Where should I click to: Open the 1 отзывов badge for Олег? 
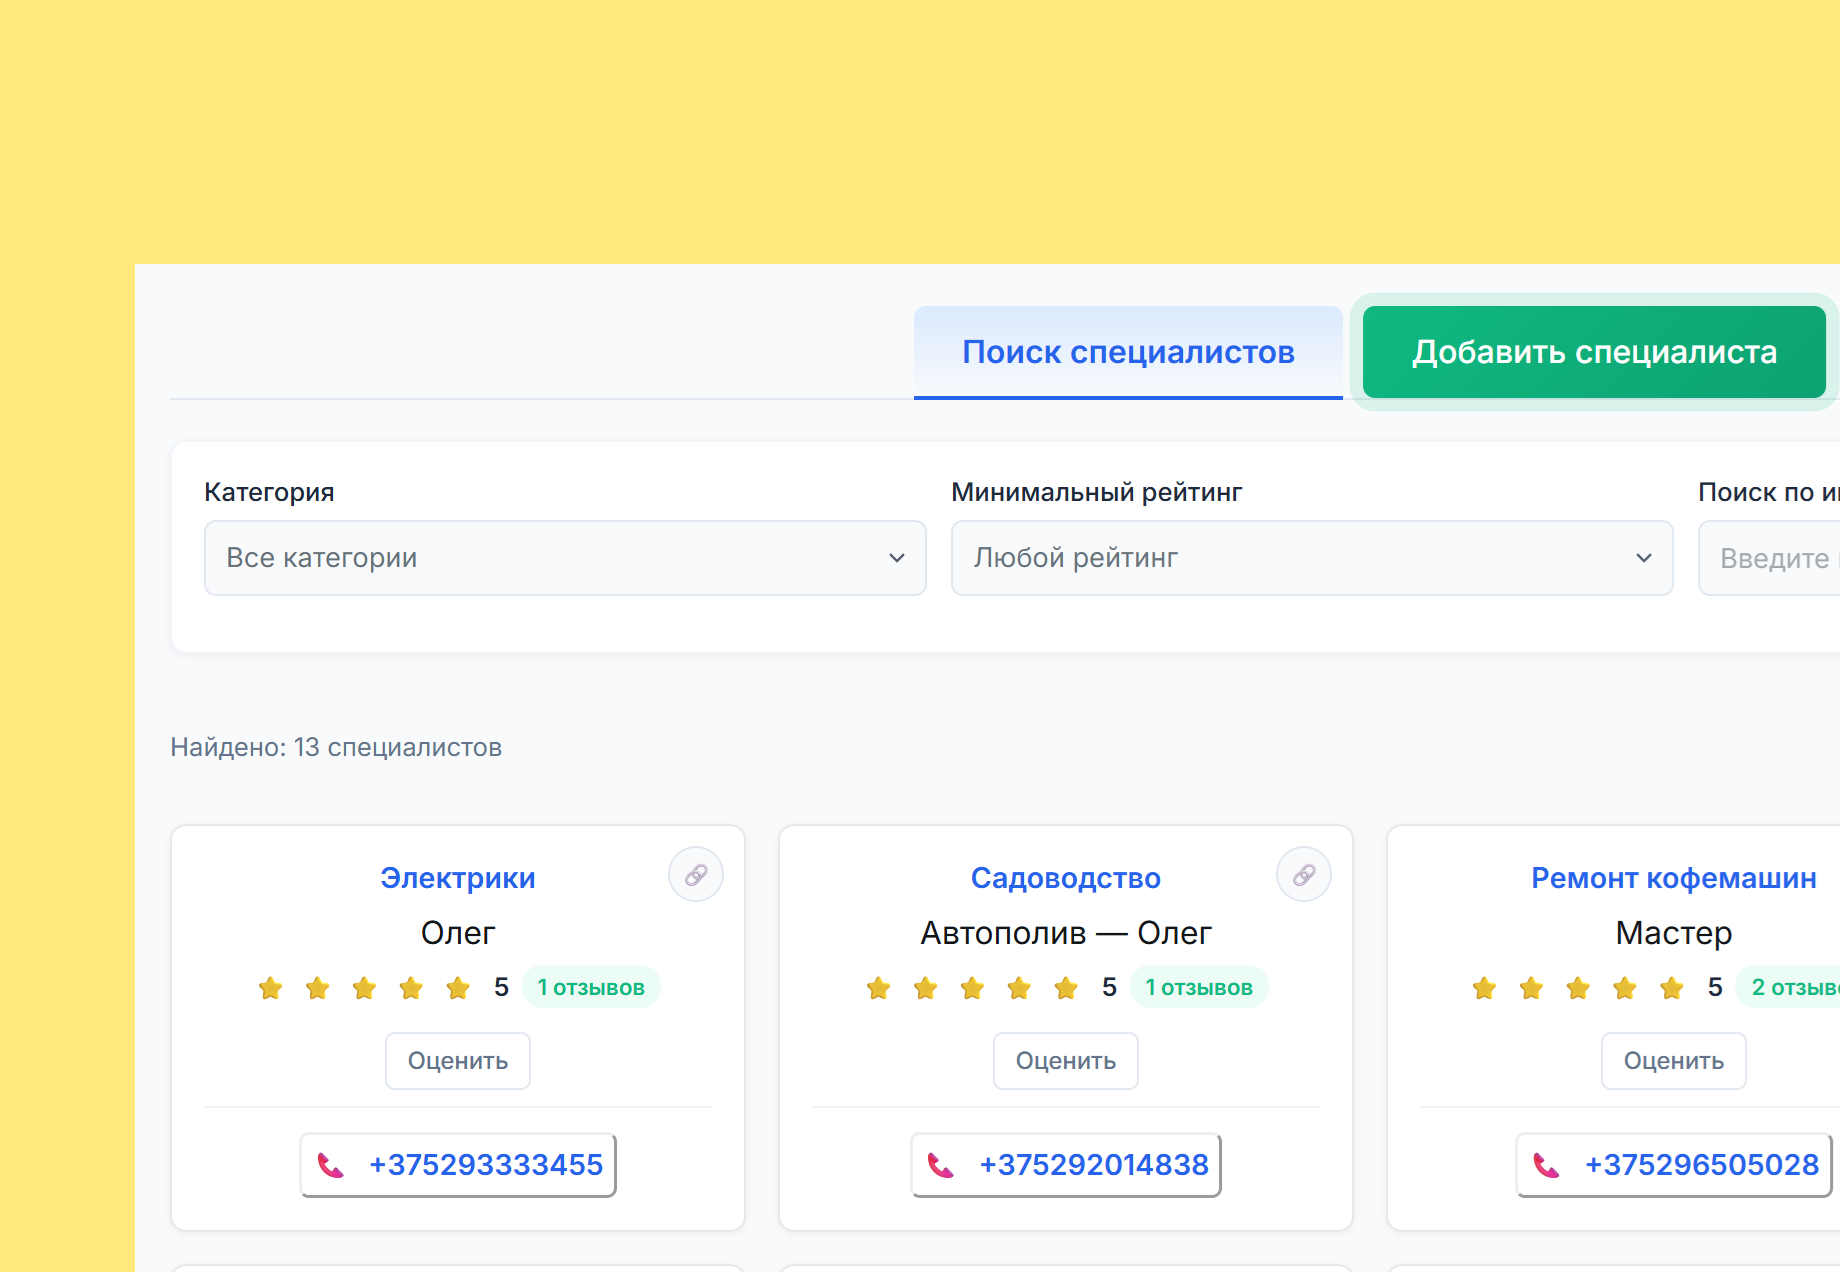click(x=591, y=986)
